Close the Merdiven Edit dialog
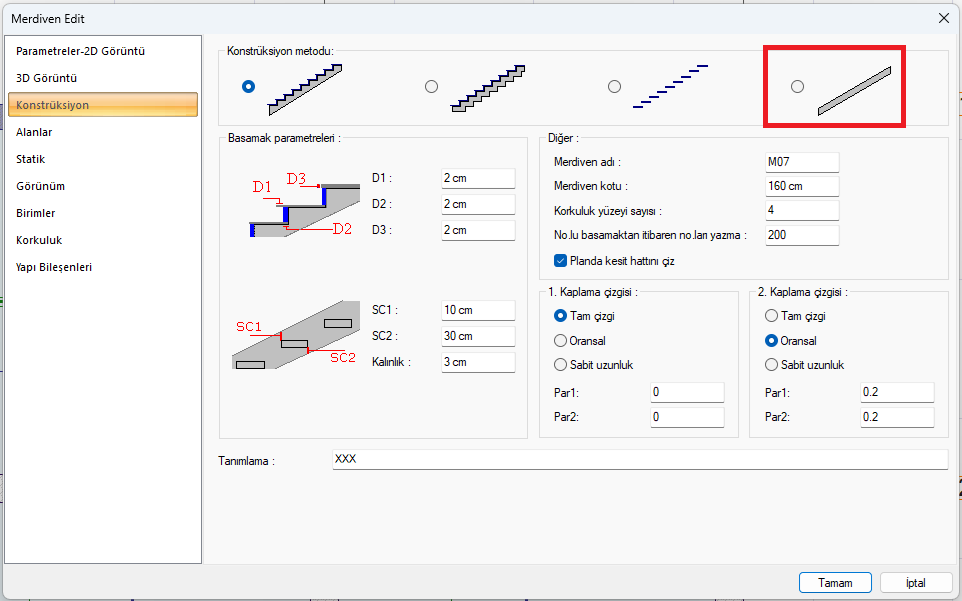This screenshot has height=601, width=962. [943, 17]
